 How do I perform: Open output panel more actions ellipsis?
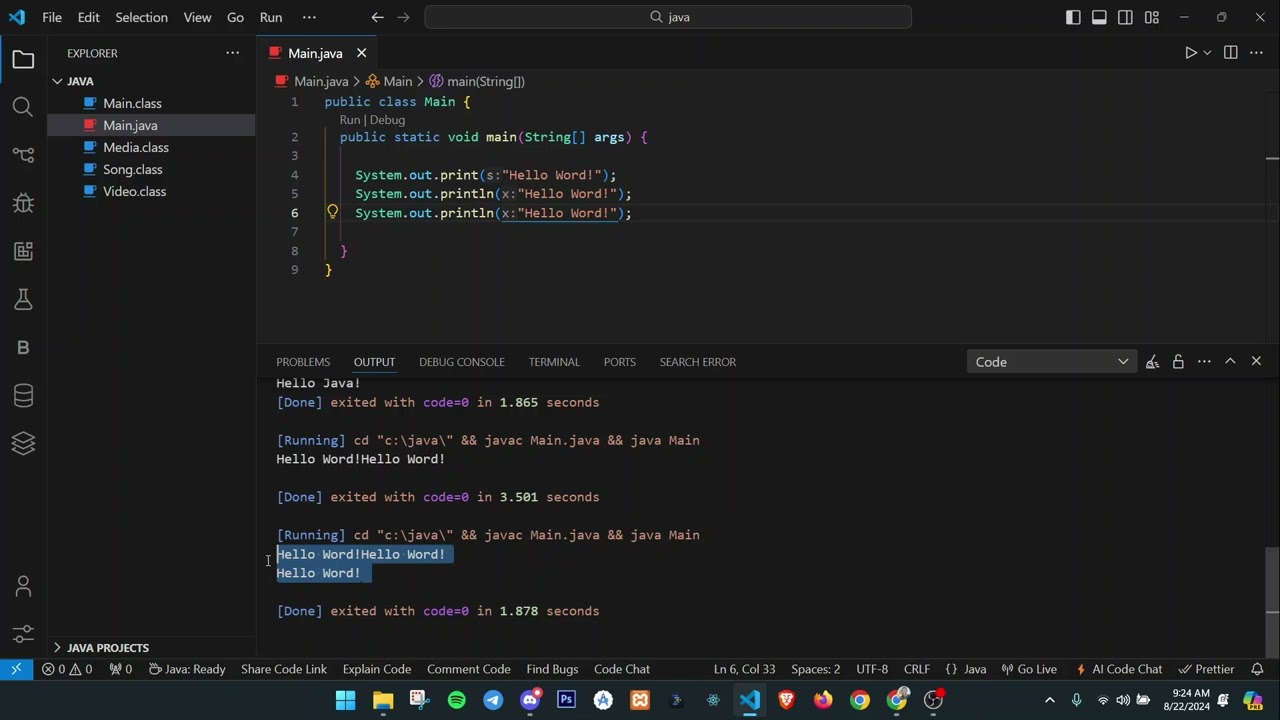point(1204,362)
